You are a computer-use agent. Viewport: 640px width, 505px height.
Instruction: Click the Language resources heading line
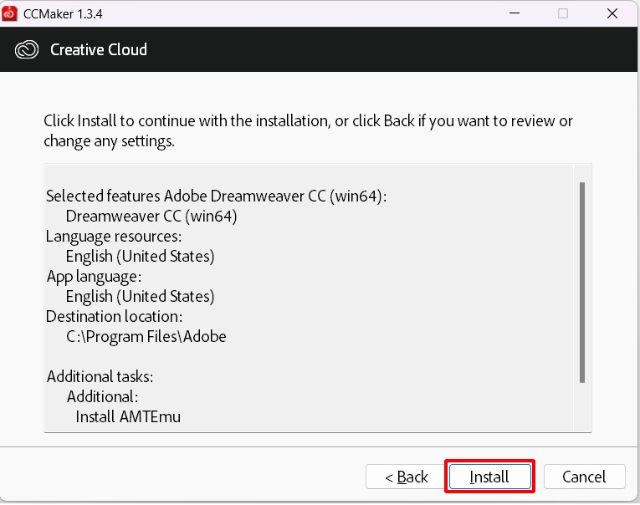click(114, 236)
